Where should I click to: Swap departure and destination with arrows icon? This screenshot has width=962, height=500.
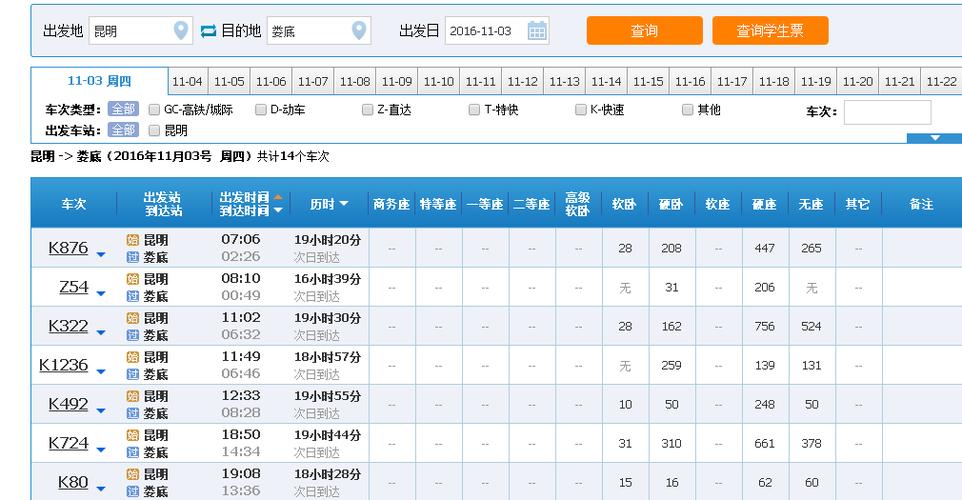click(208, 31)
